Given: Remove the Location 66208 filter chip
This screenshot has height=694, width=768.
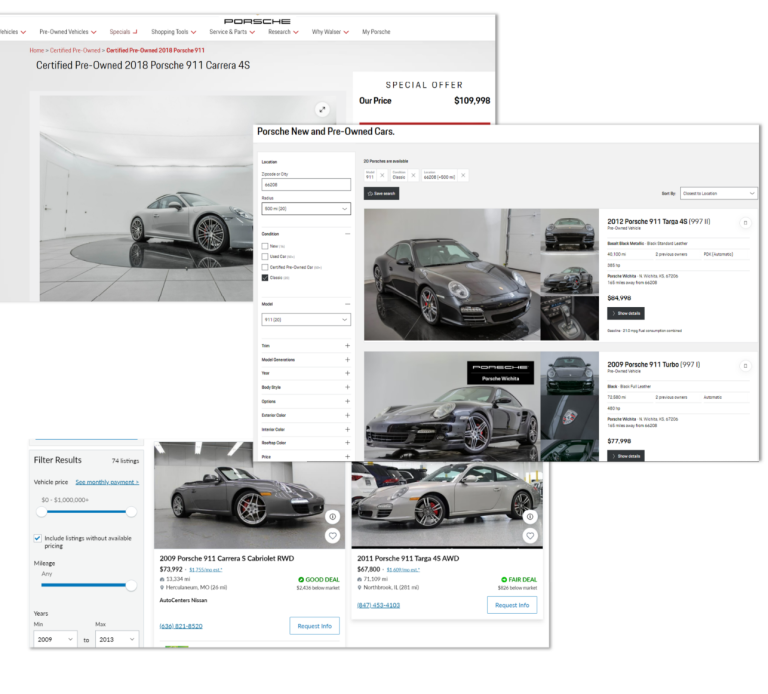Looking at the screenshot, I should 463,175.
